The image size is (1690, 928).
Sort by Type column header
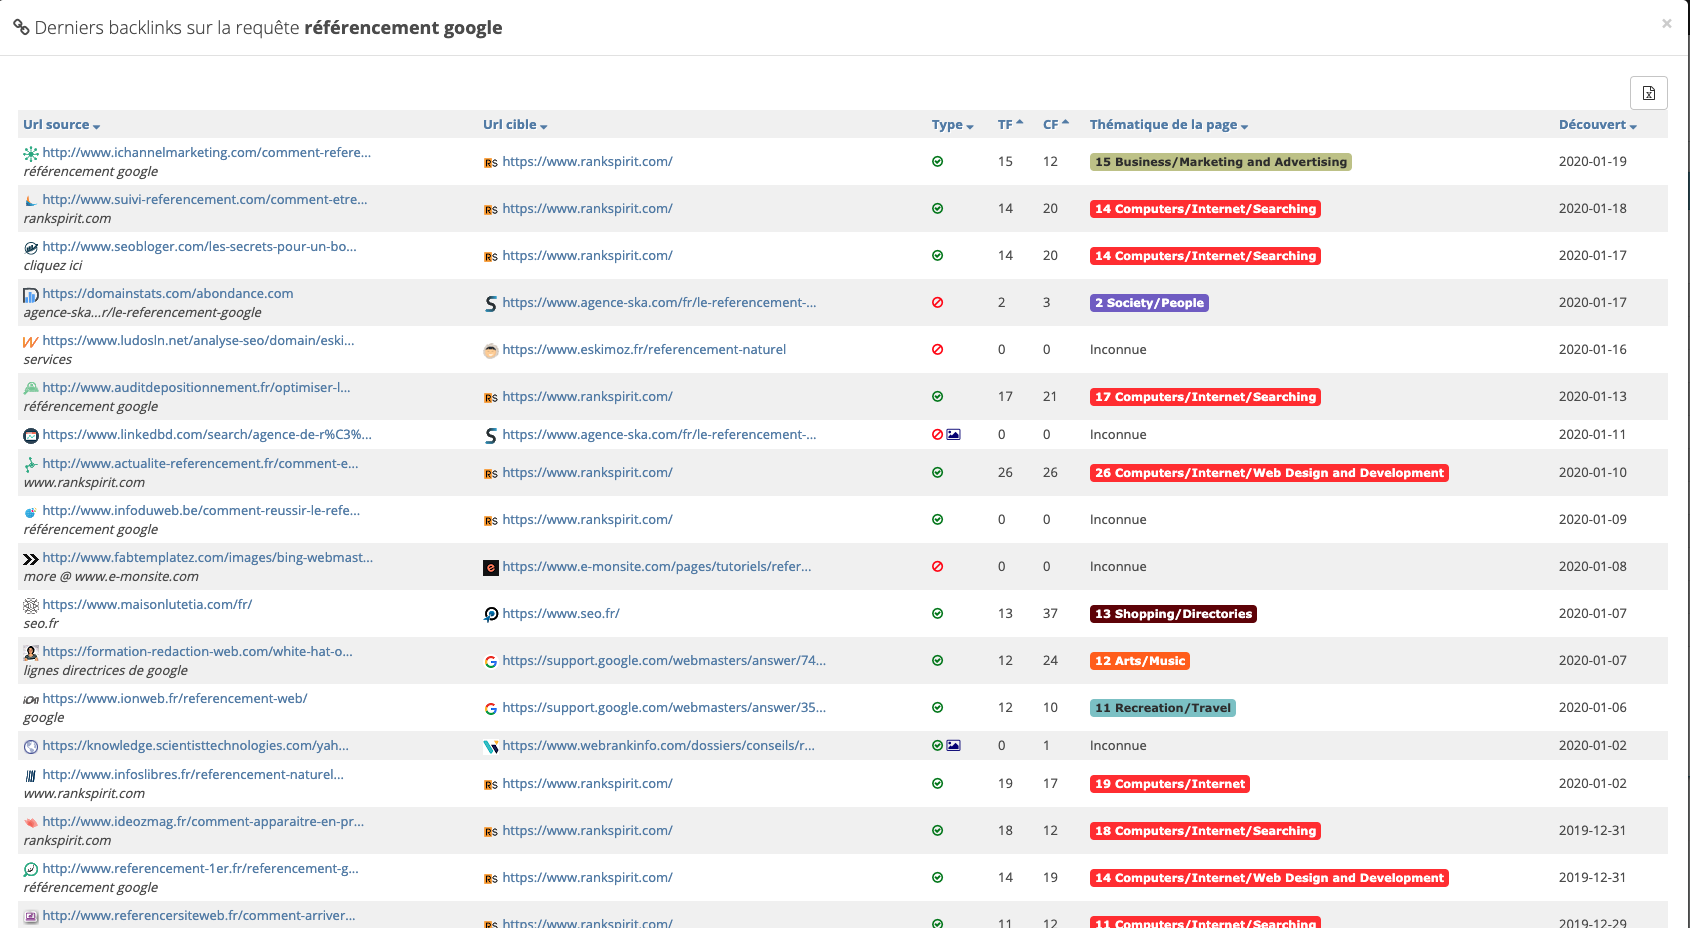[x=952, y=125]
